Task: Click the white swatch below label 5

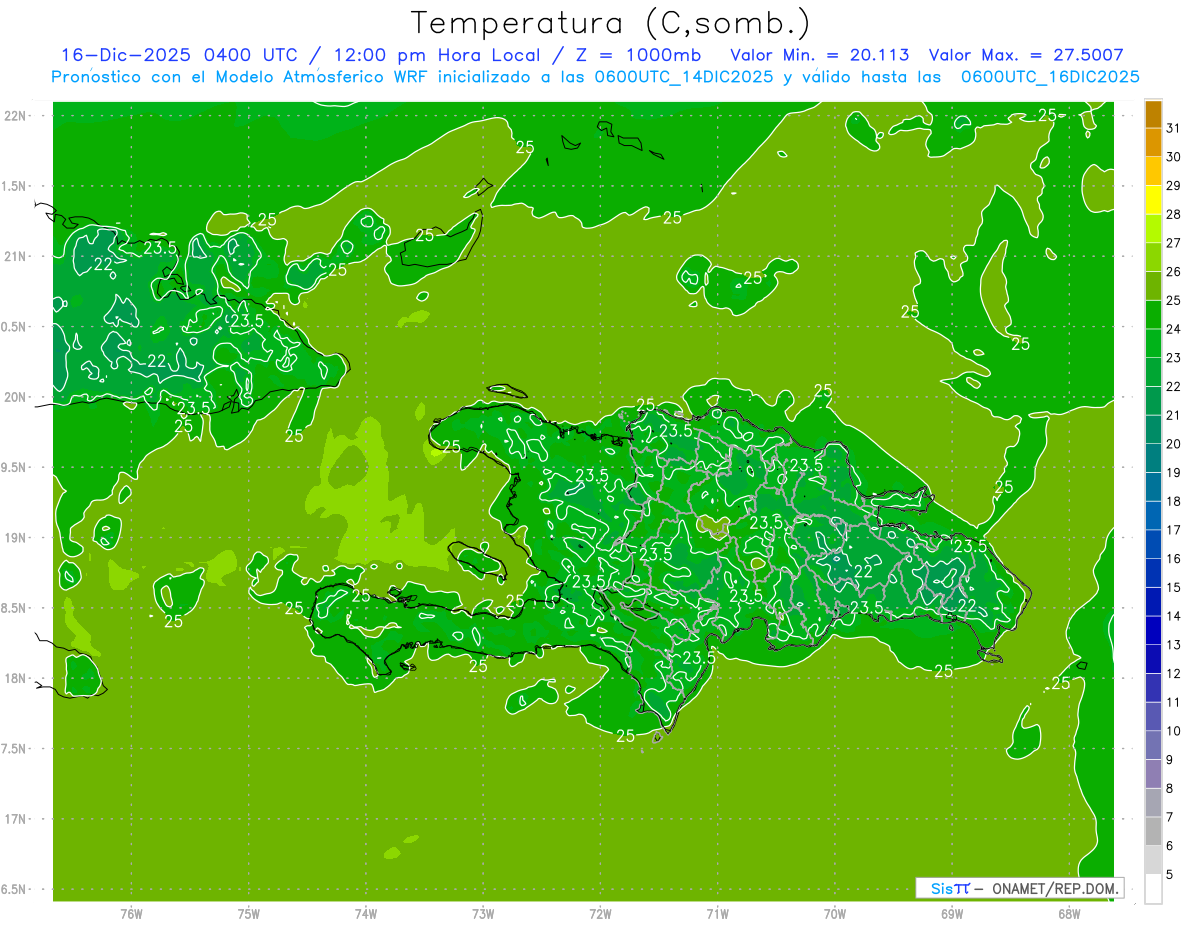Action: [1153, 888]
